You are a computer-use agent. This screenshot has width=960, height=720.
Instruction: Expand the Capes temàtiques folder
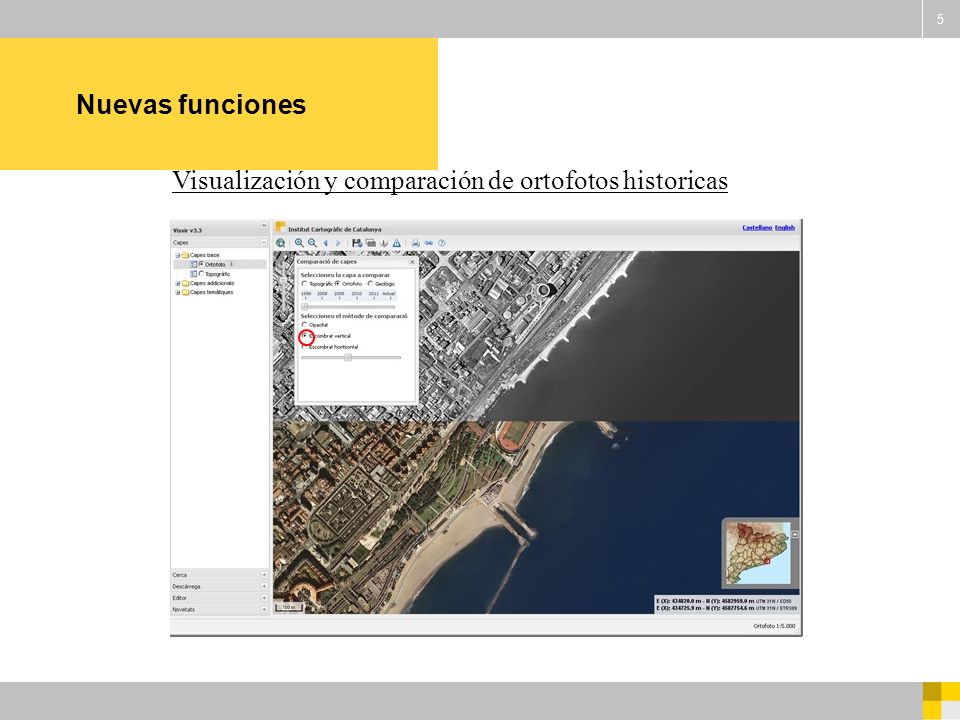[178, 293]
